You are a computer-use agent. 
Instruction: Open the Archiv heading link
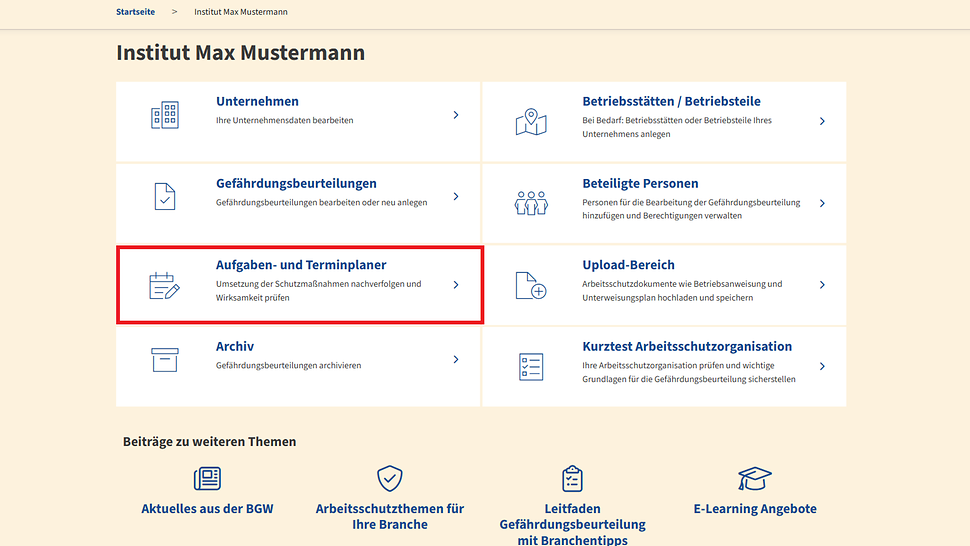pyautogui.click(x=235, y=347)
